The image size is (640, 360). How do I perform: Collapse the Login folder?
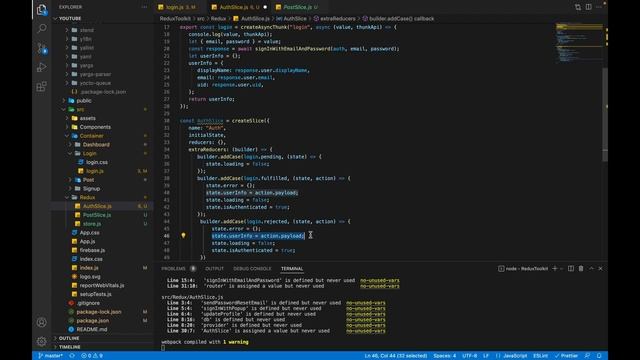pos(89,153)
